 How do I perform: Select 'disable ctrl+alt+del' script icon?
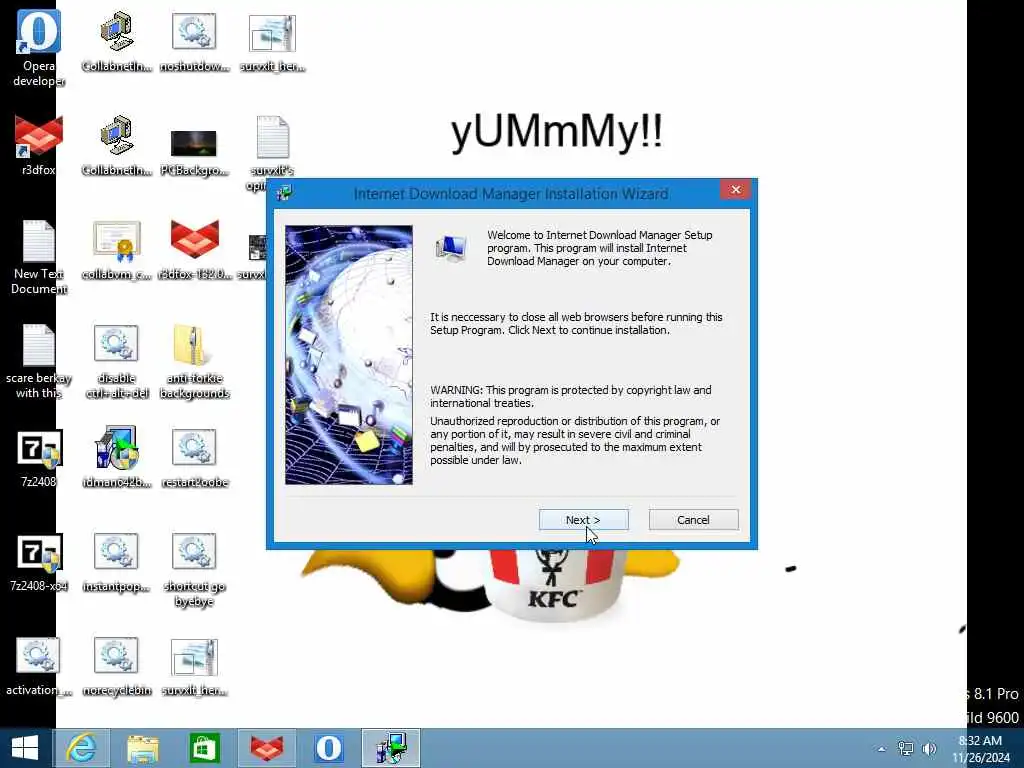point(116,361)
